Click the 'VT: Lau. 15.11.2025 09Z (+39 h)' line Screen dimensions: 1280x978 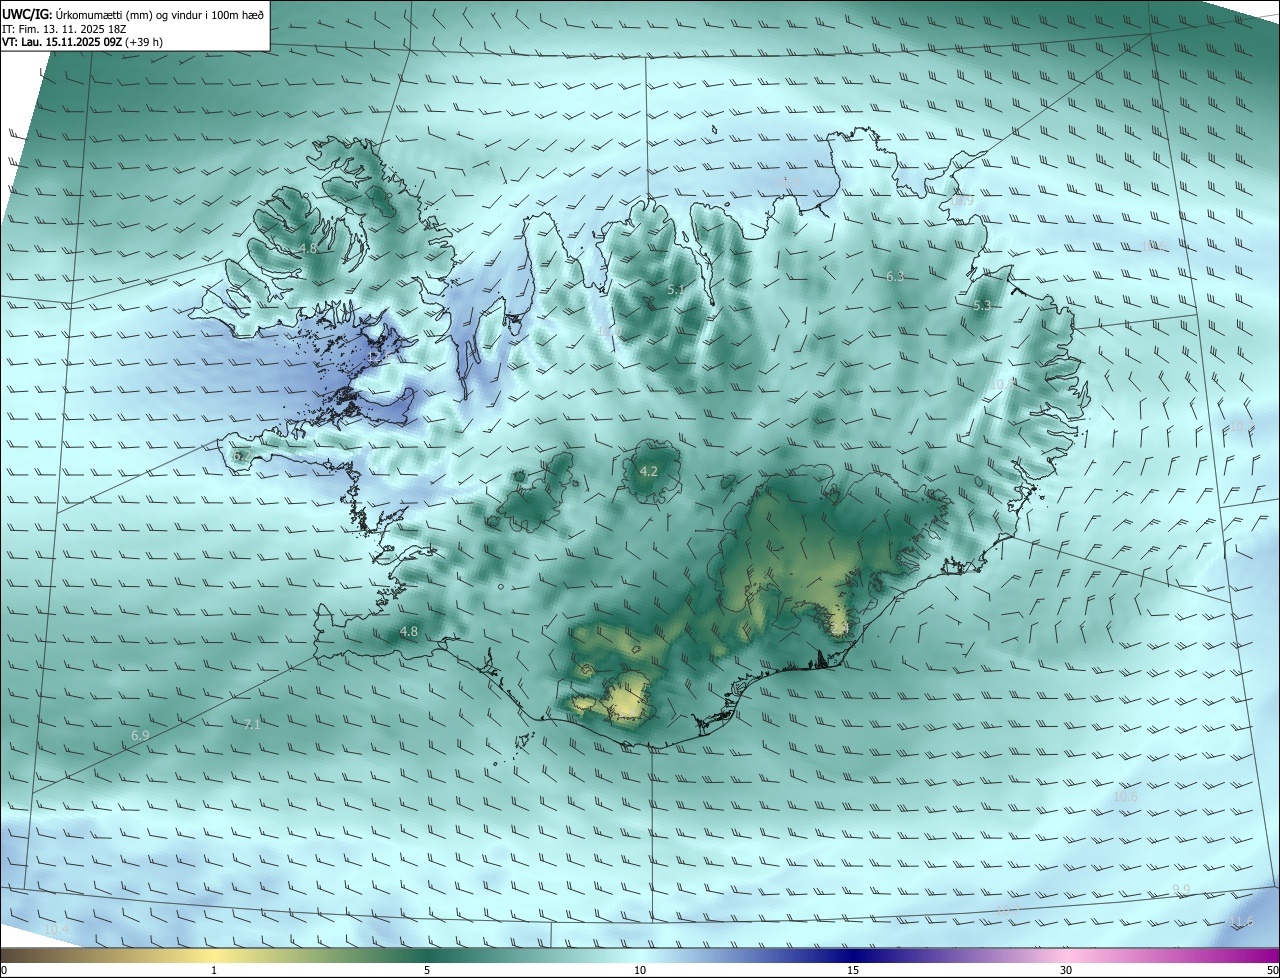click(x=82, y=42)
